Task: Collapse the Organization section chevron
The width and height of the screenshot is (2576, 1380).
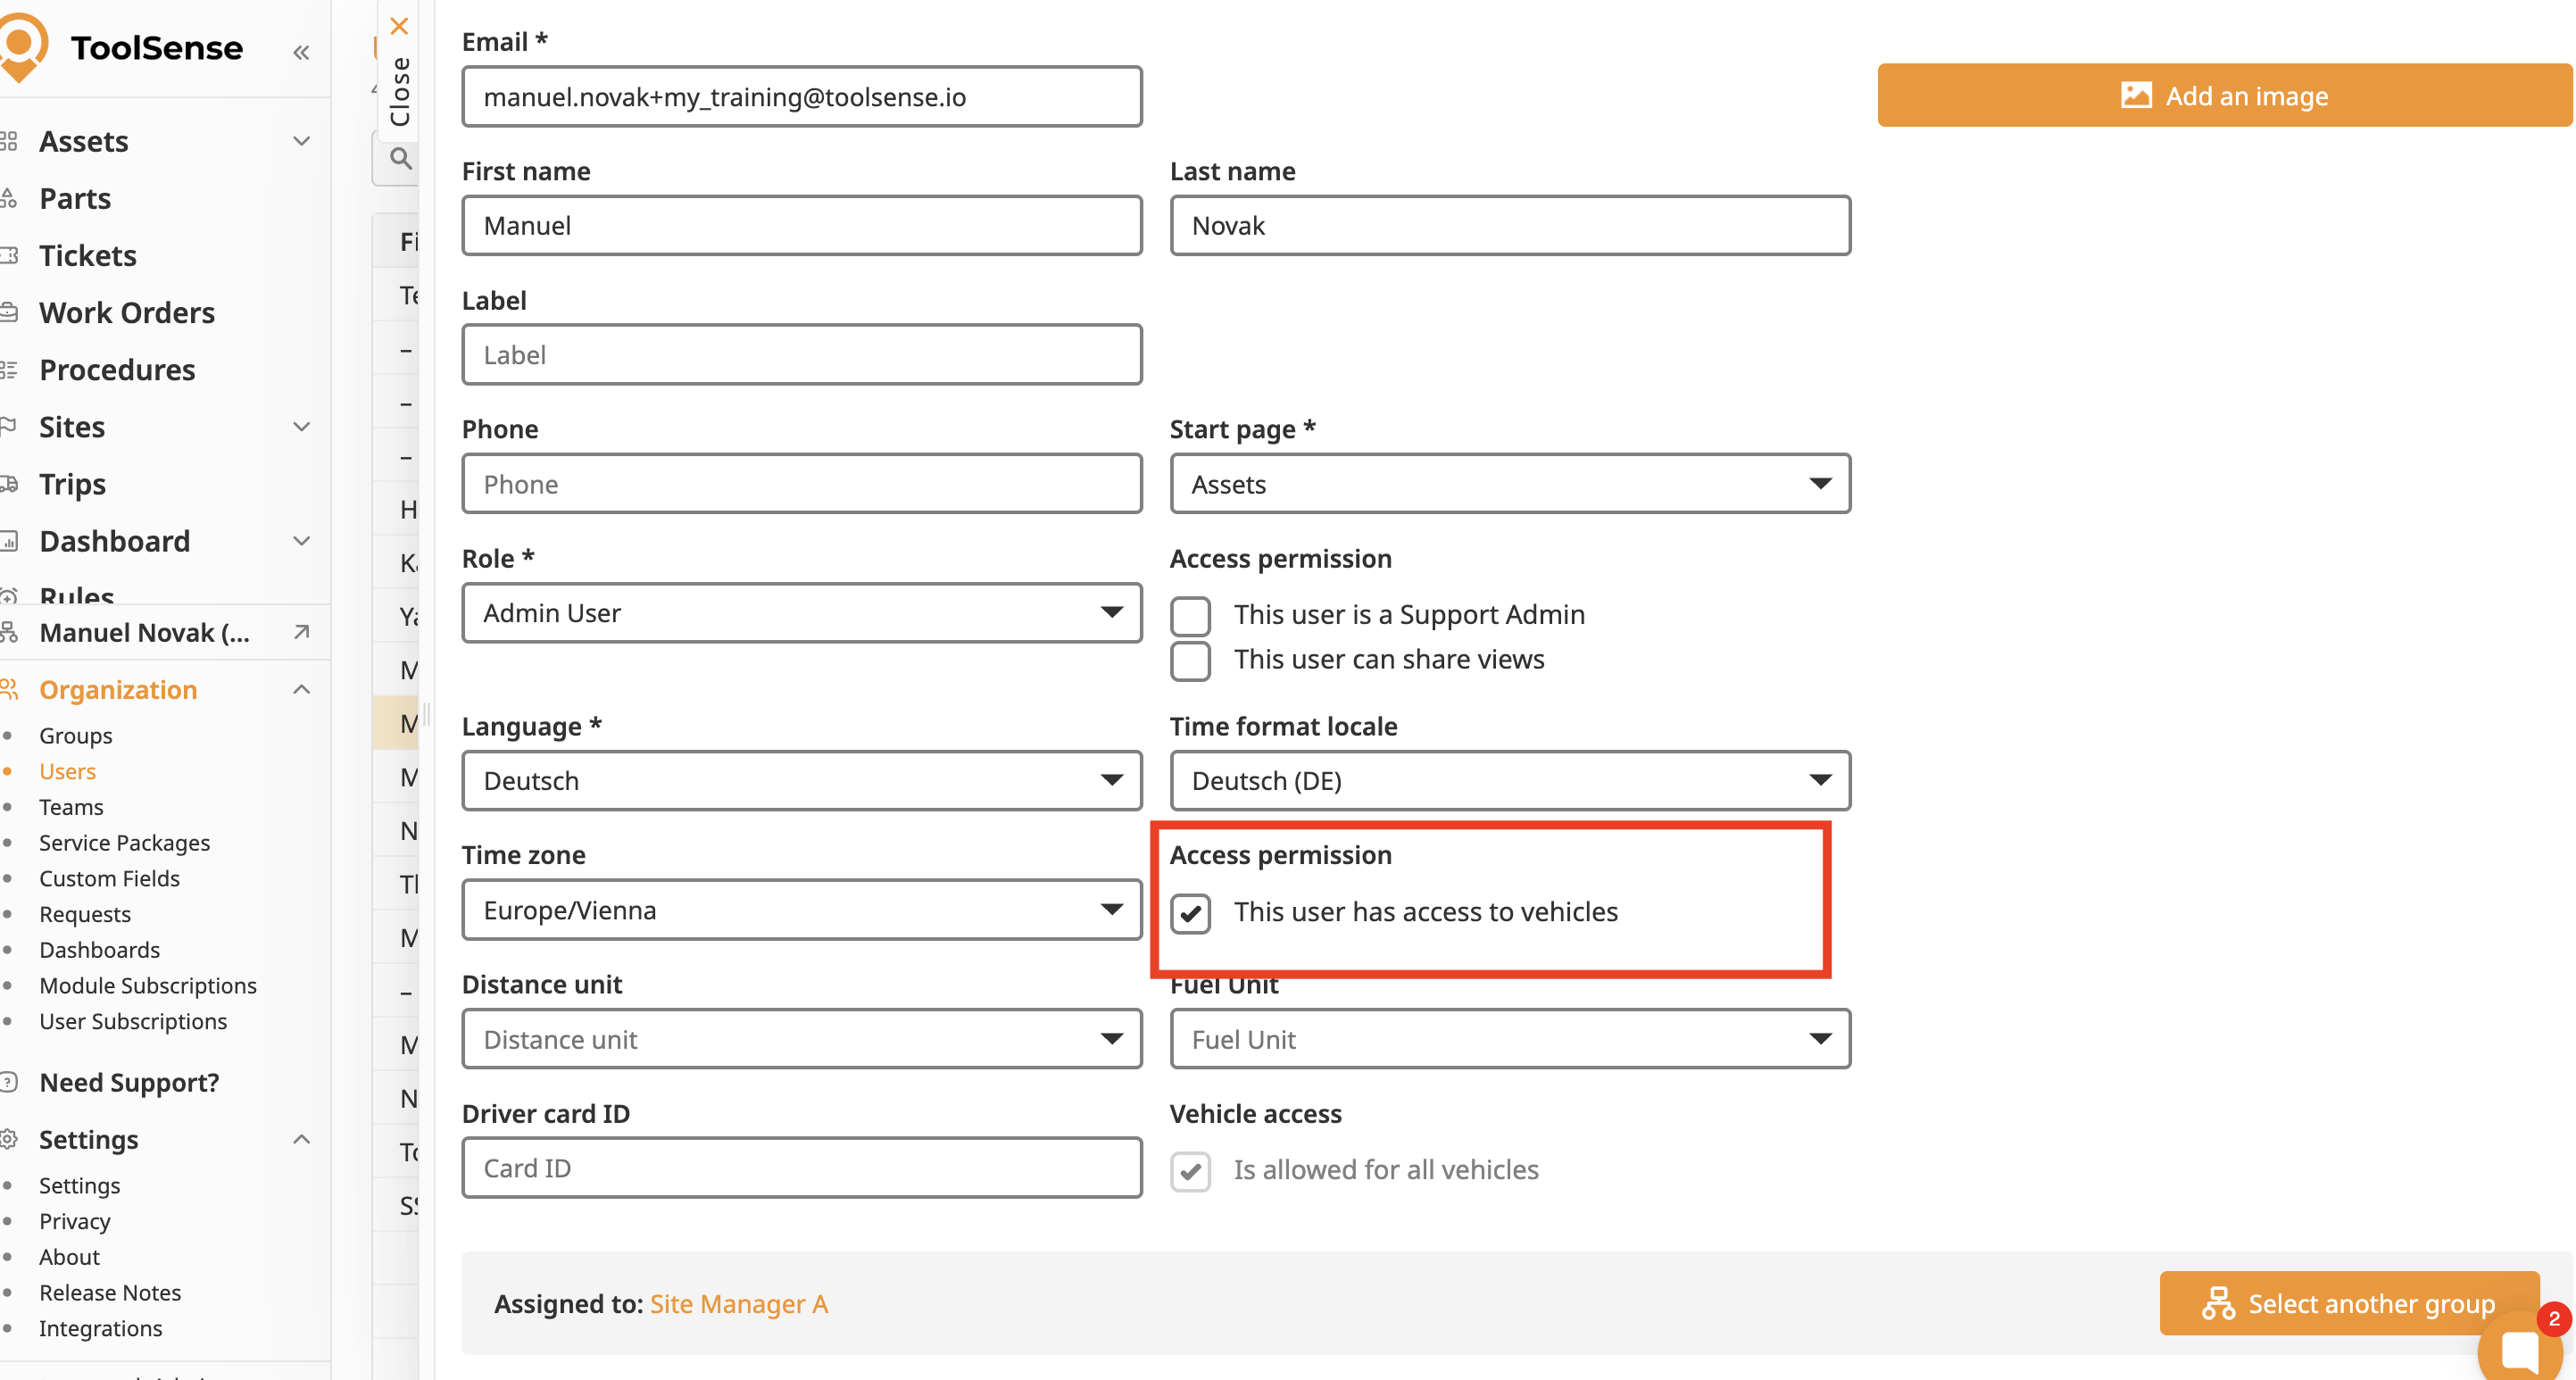Action: [301, 690]
